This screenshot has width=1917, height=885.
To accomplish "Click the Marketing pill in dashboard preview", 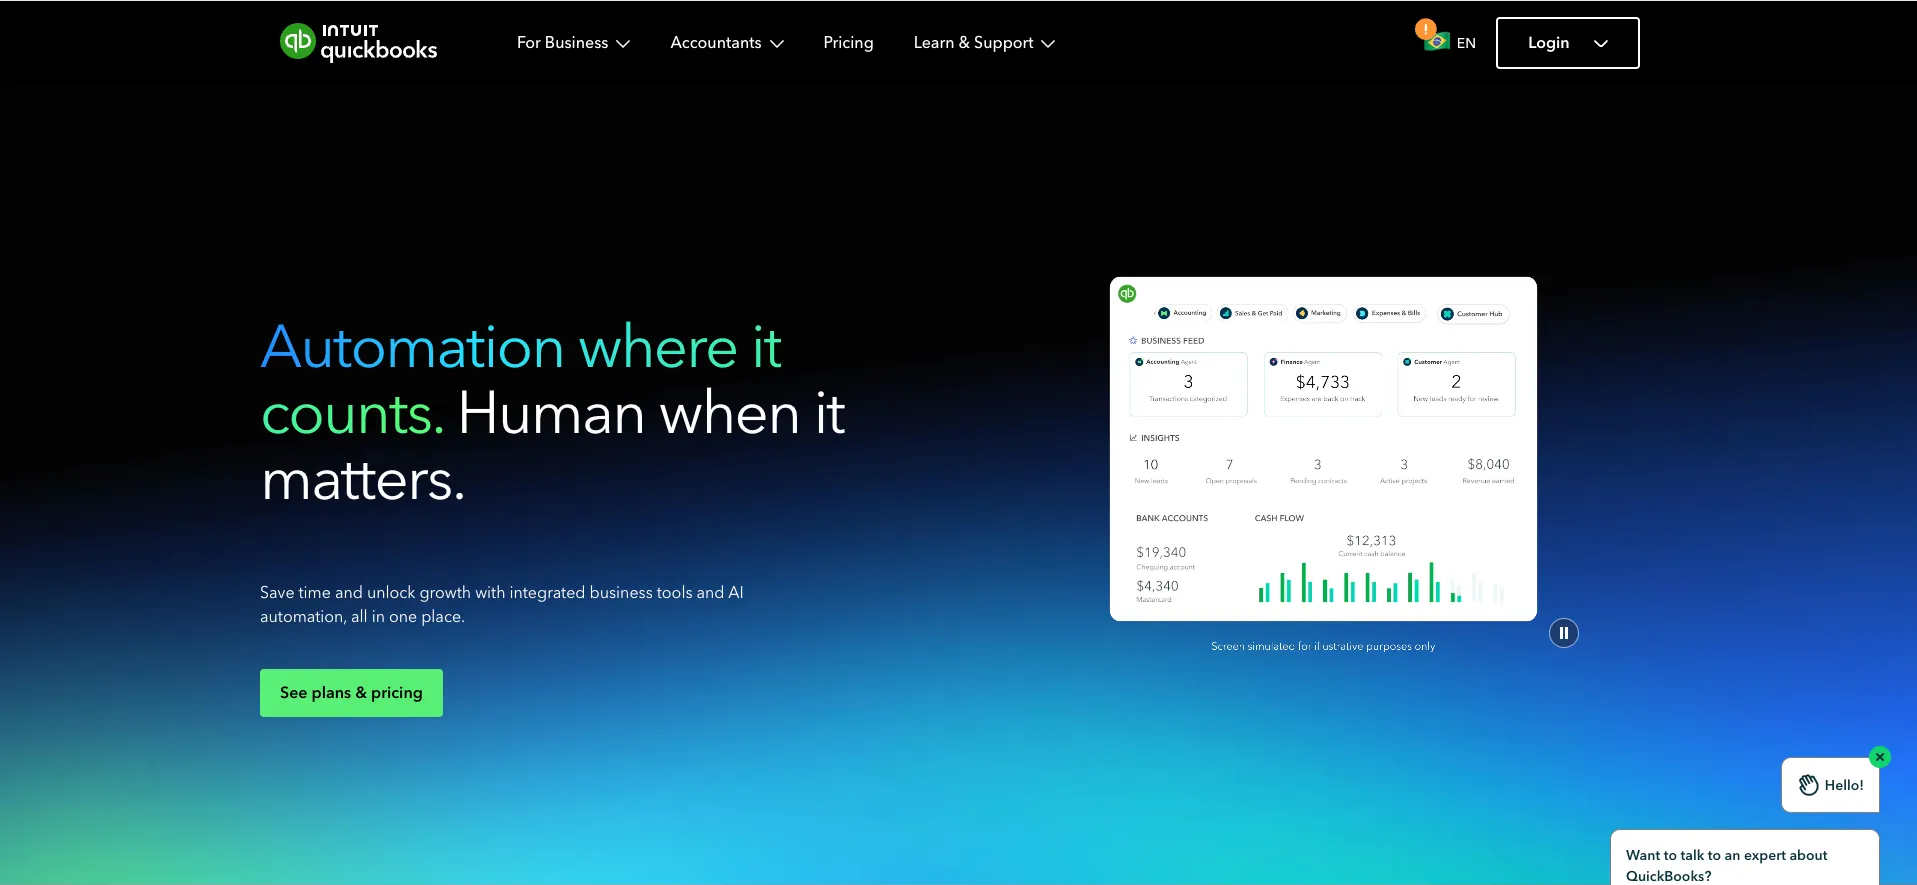I will point(1319,313).
